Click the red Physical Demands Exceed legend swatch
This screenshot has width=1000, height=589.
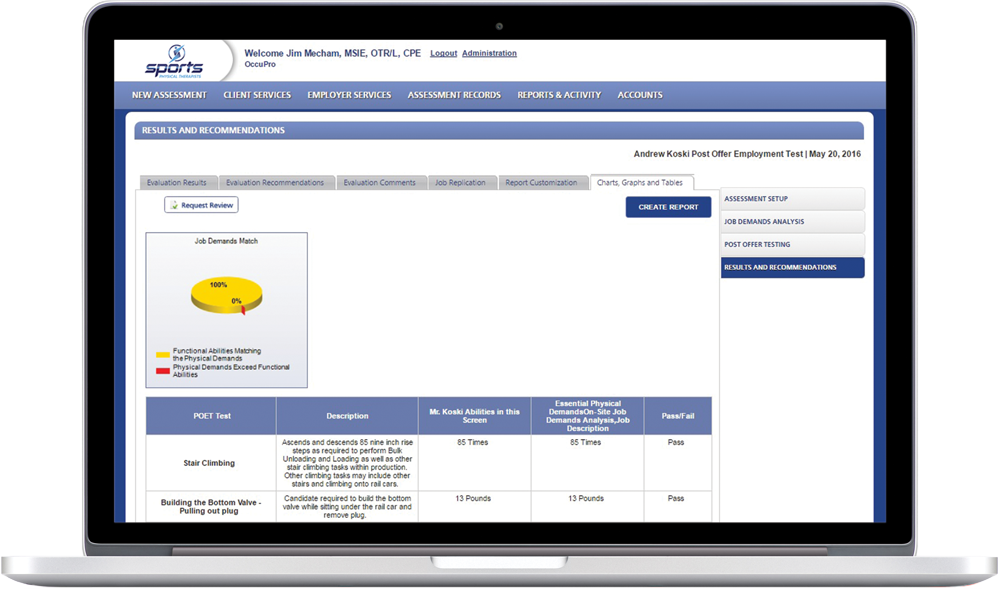pyautogui.click(x=163, y=370)
